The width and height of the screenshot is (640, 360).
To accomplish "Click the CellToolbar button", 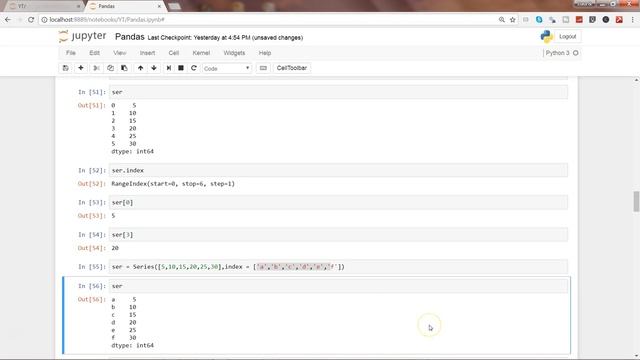I will coord(292,68).
